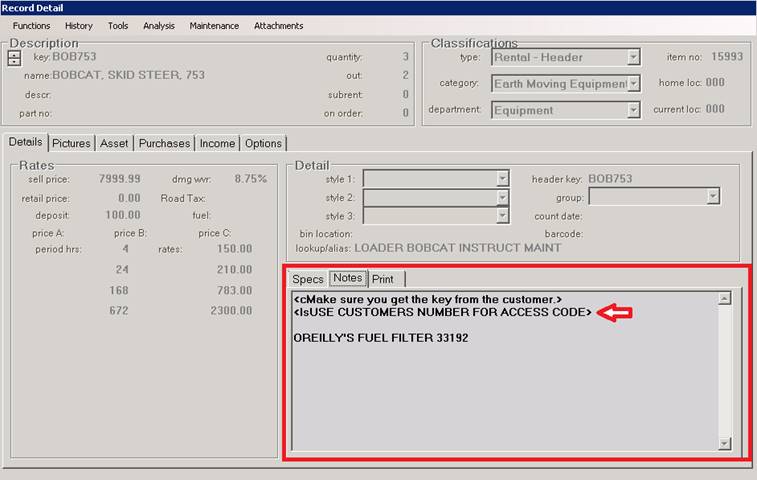Open the History menu
The width and height of the screenshot is (757, 480).
pyautogui.click(x=79, y=26)
